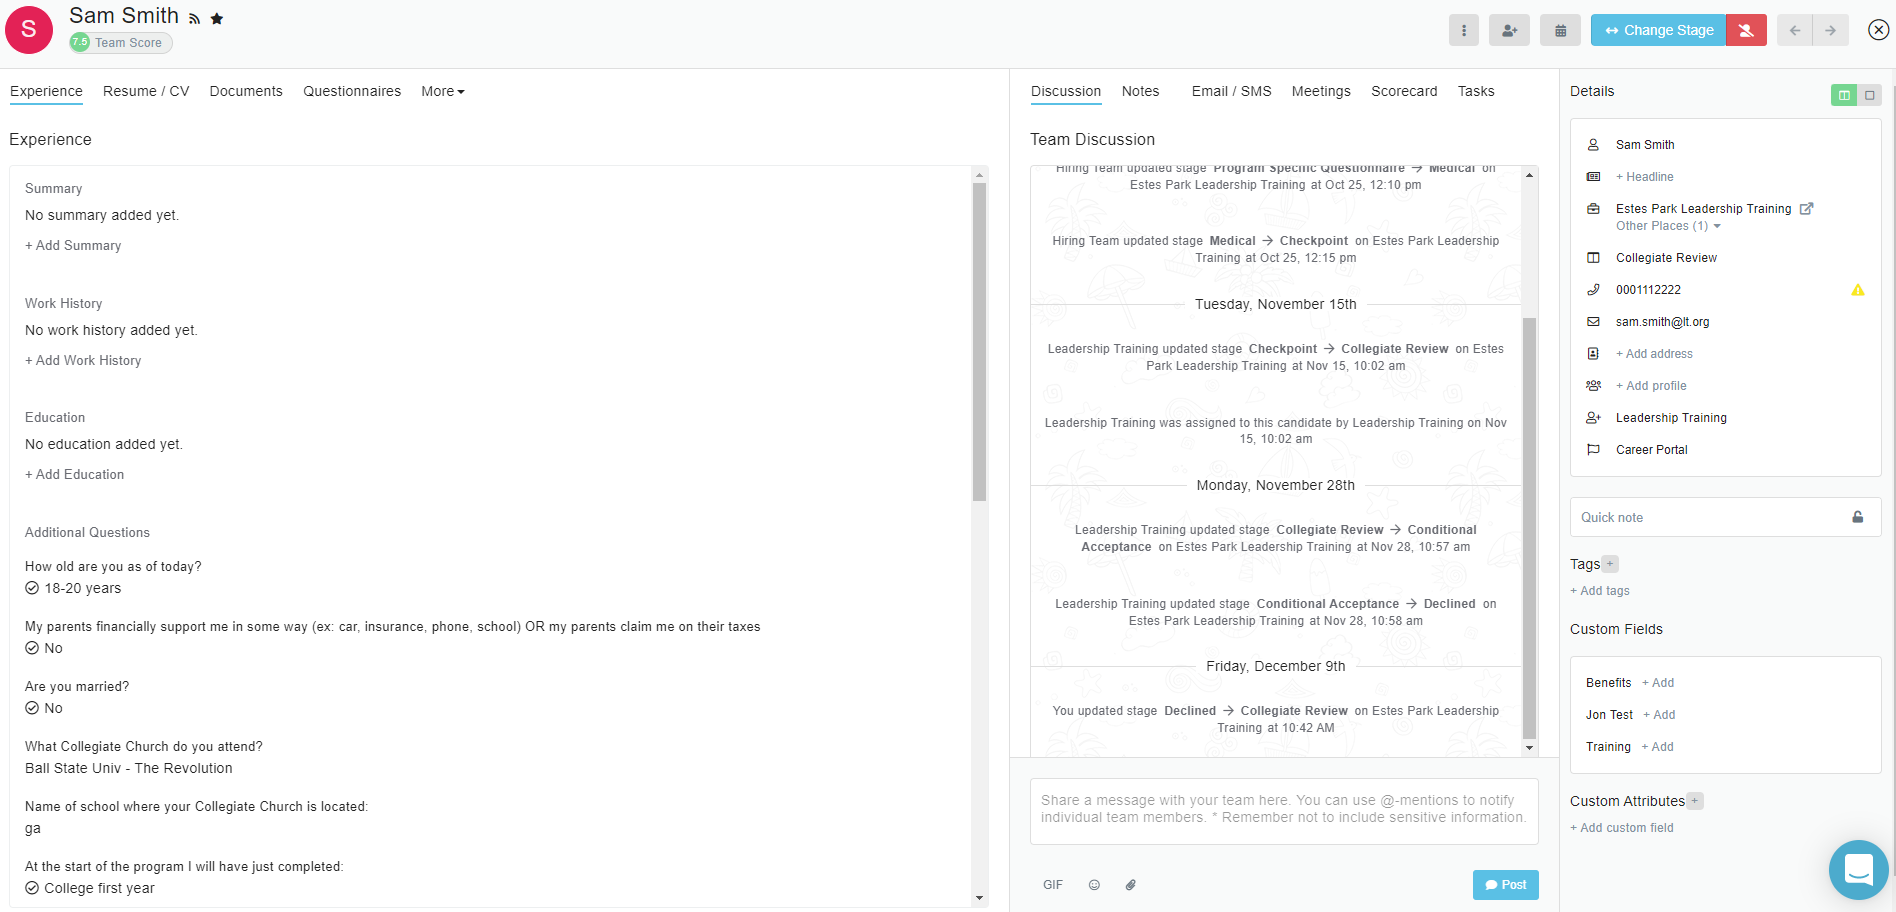Click the + Add Work History link
This screenshot has height=912, width=1896.
click(83, 360)
